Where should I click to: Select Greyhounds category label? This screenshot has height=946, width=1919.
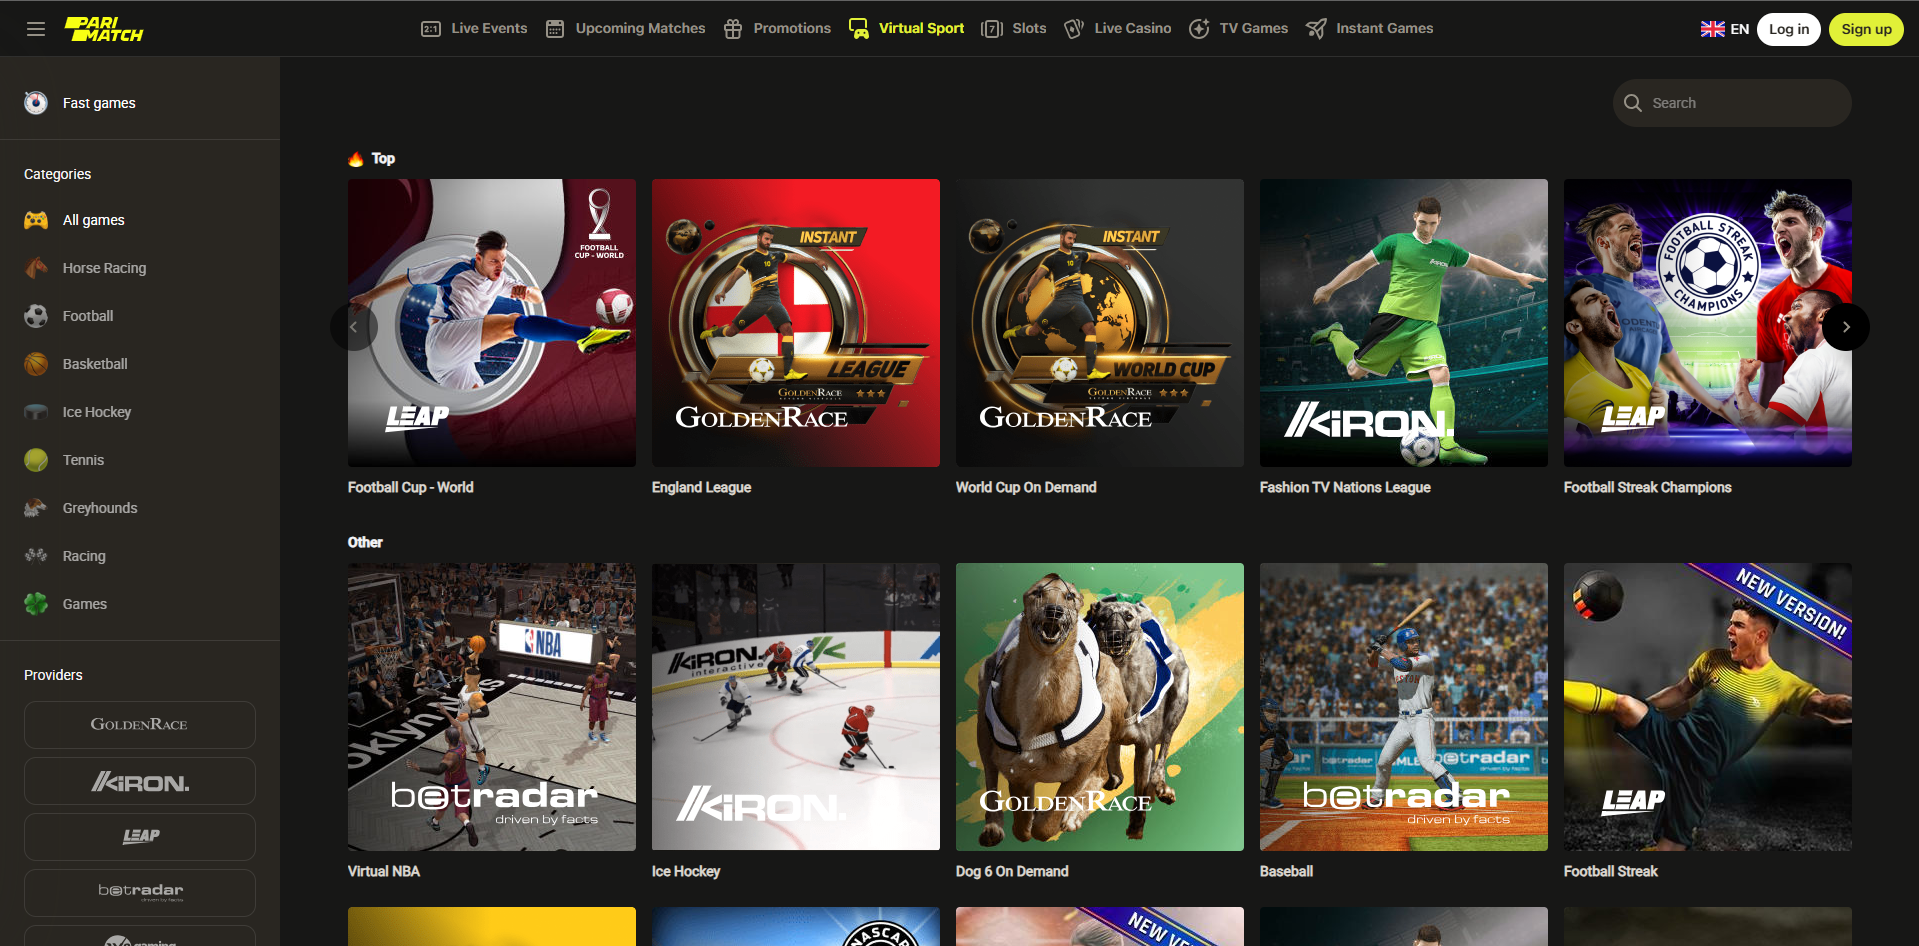coord(100,508)
